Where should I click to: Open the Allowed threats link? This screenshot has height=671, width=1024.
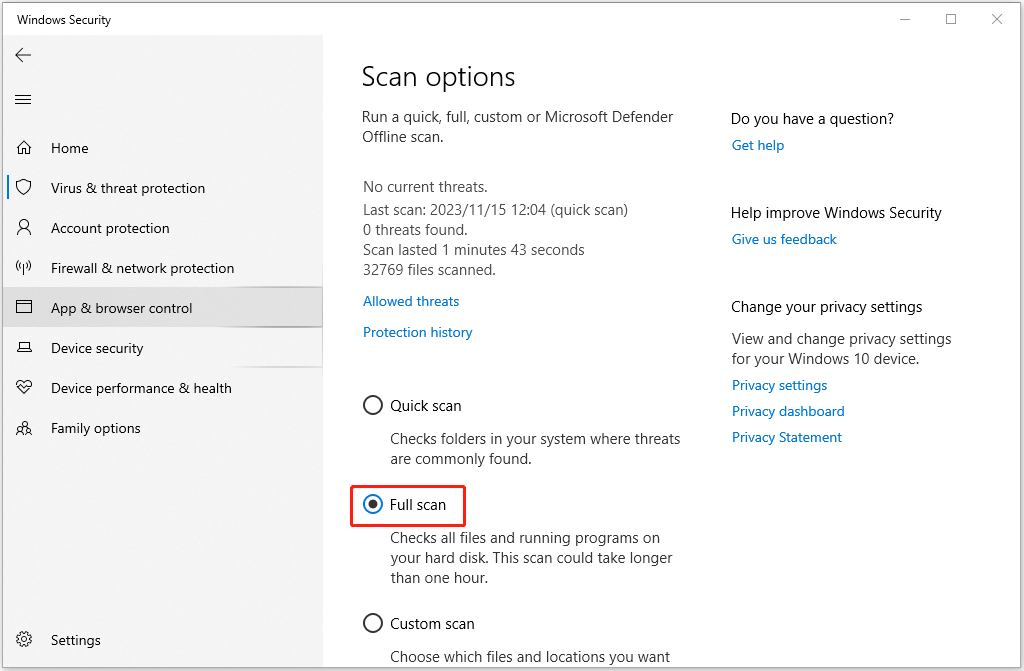[x=411, y=301]
